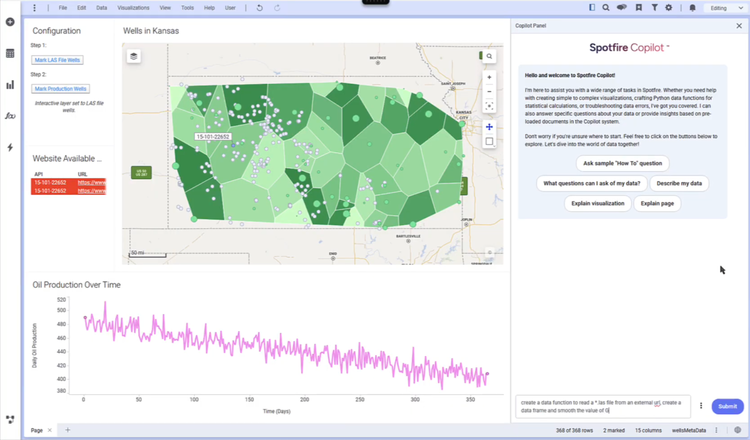Click the URL column header
Image resolution: width=750 pixels, height=440 pixels.
click(x=82, y=174)
